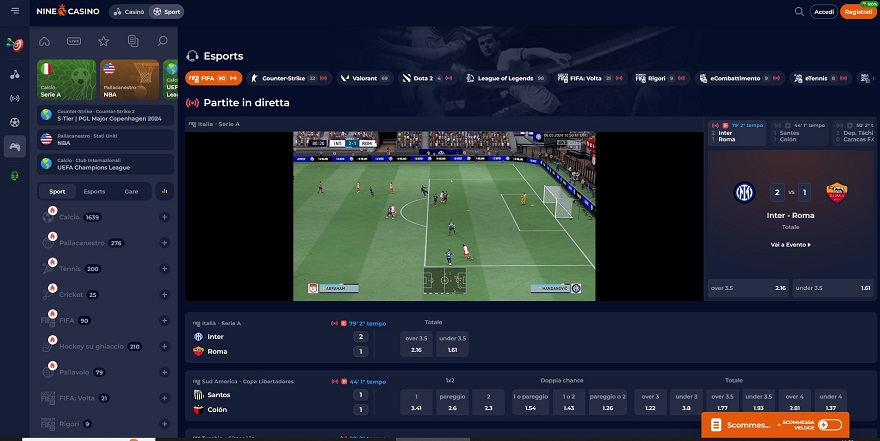Viewport: 880px width, 441px height.
Task: Open bet slip document icon
Action: tap(133, 41)
